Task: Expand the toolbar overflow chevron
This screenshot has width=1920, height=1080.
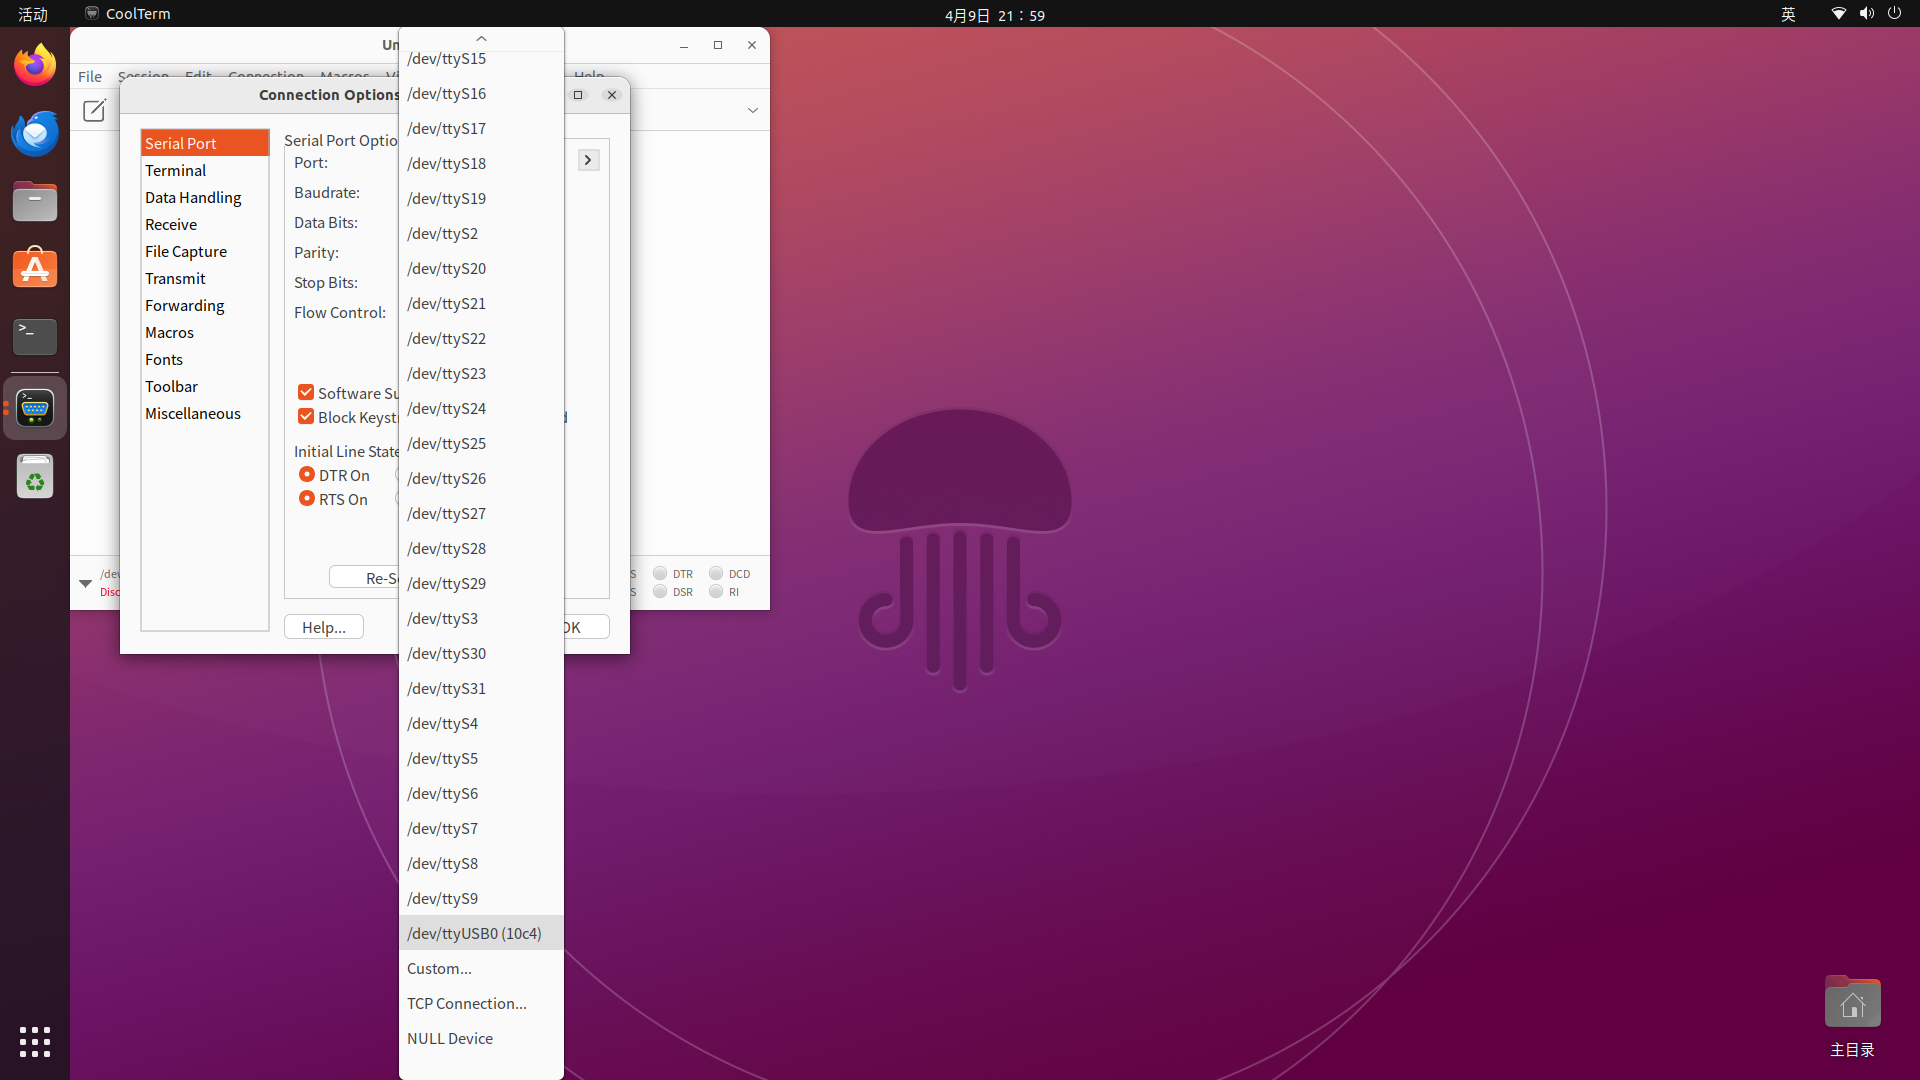Action: click(x=753, y=110)
